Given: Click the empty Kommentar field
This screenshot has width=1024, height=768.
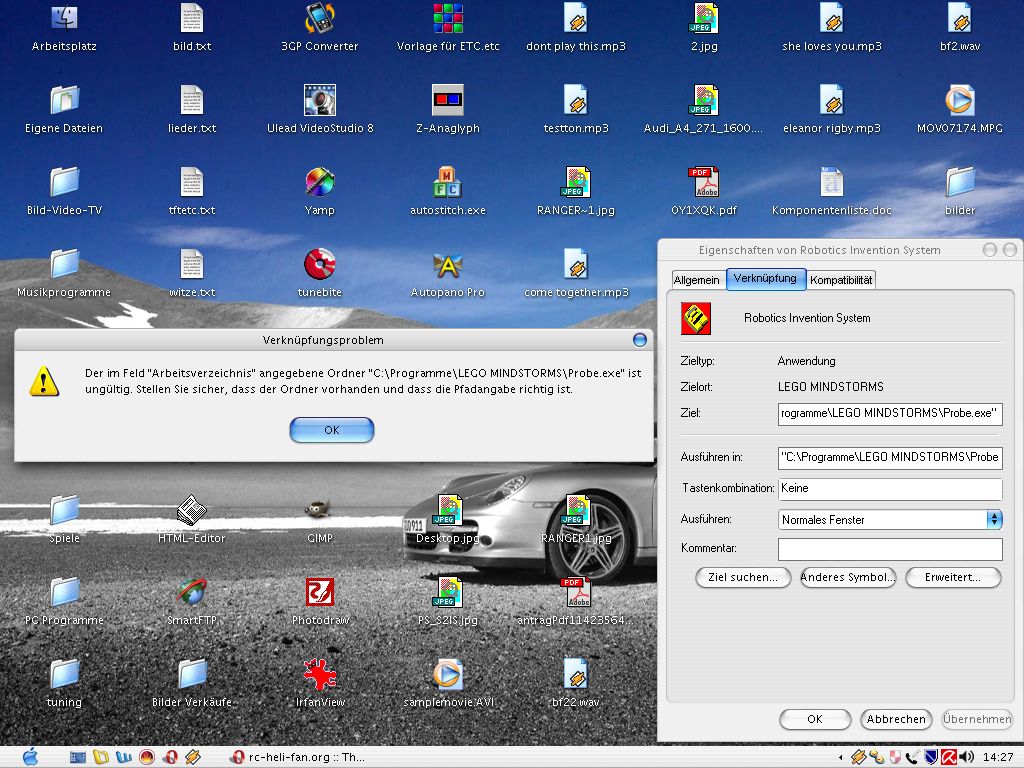Looking at the screenshot, I should coord(889,549).
